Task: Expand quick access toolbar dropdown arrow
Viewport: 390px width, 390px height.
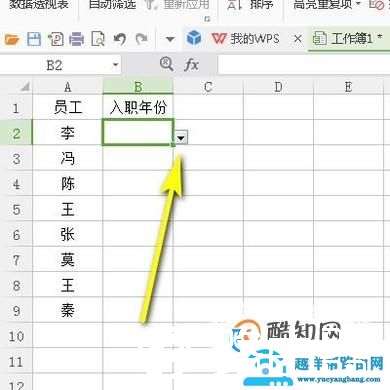Action: coord(170,39)
